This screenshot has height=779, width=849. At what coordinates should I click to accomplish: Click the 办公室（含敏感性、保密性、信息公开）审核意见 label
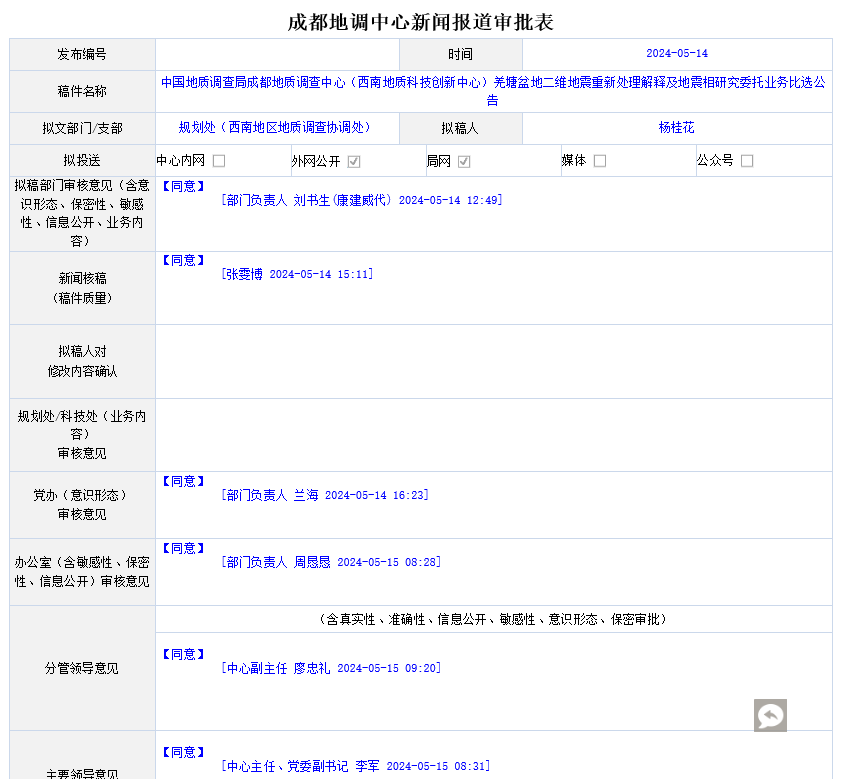(82, 572)
